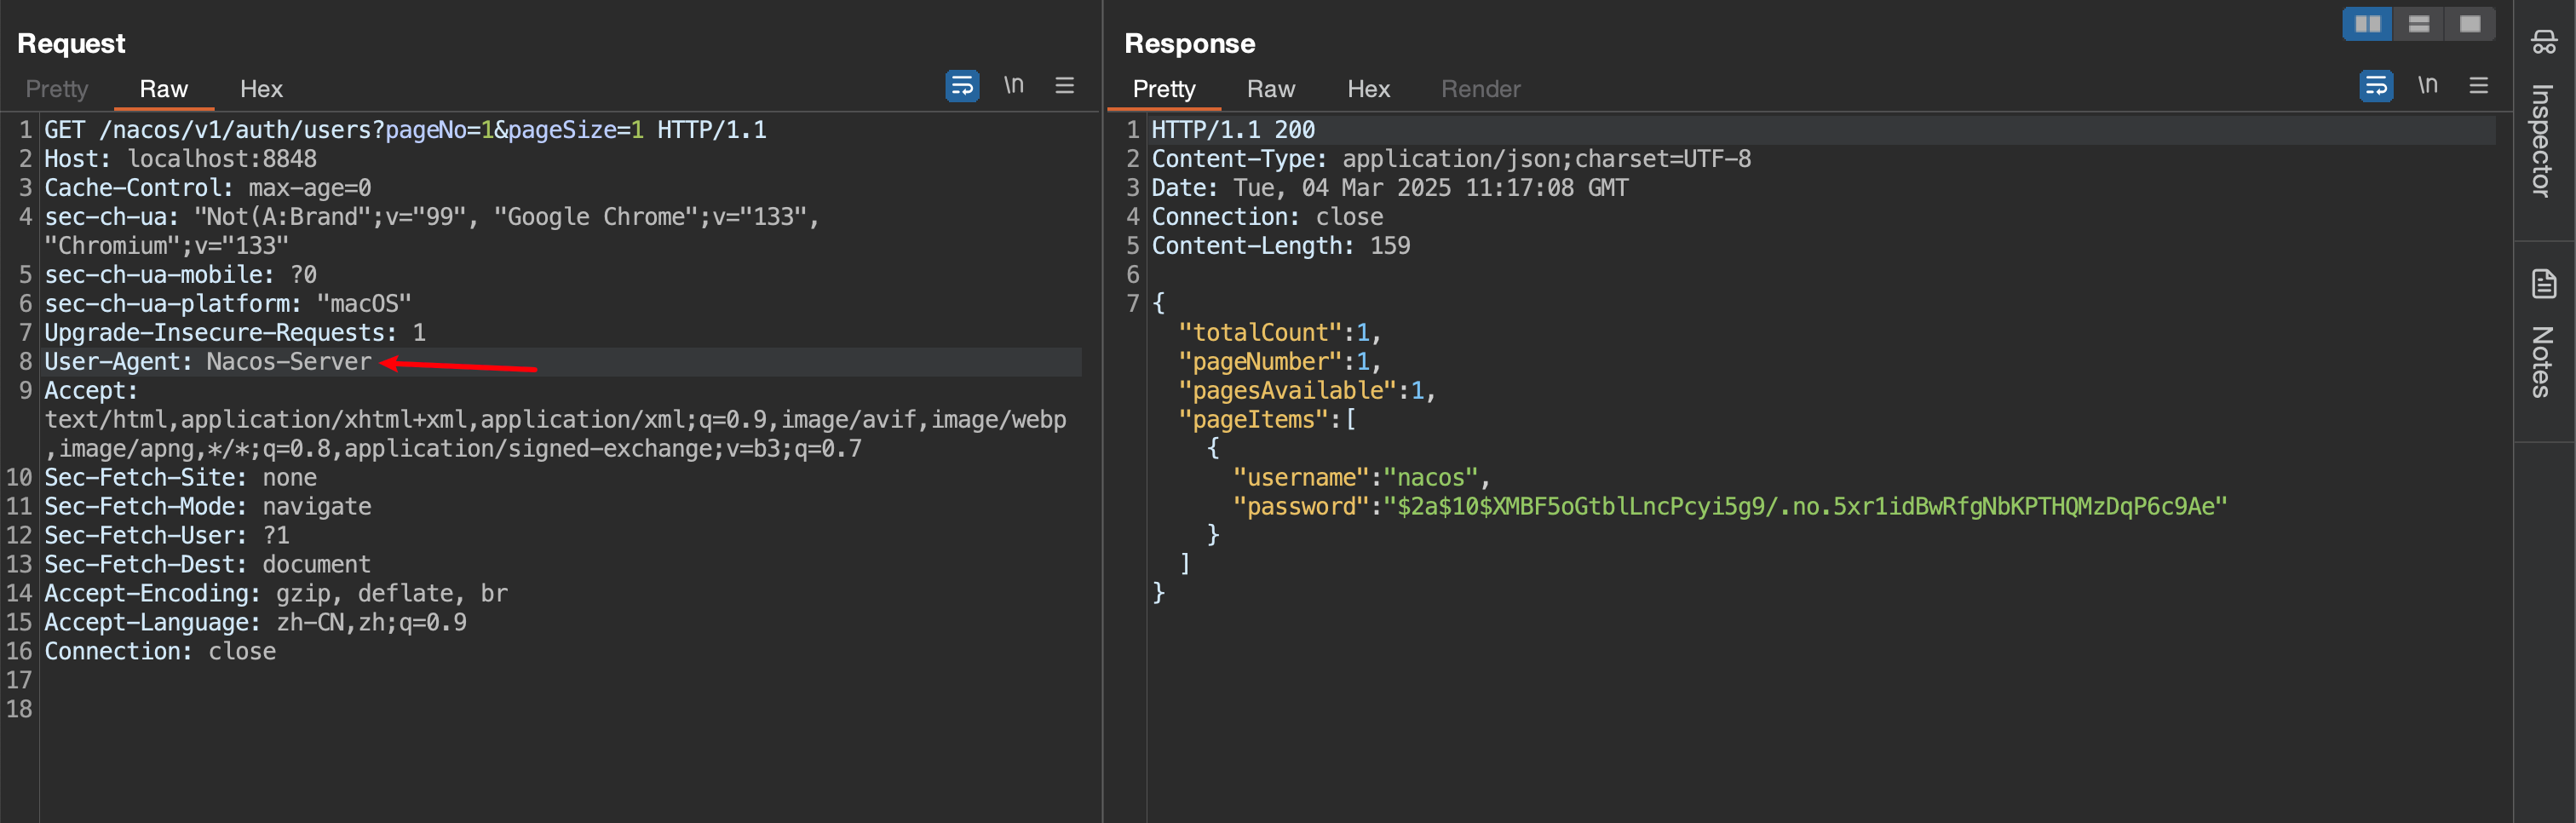Open Response panel options menu

coord(2479,86)
